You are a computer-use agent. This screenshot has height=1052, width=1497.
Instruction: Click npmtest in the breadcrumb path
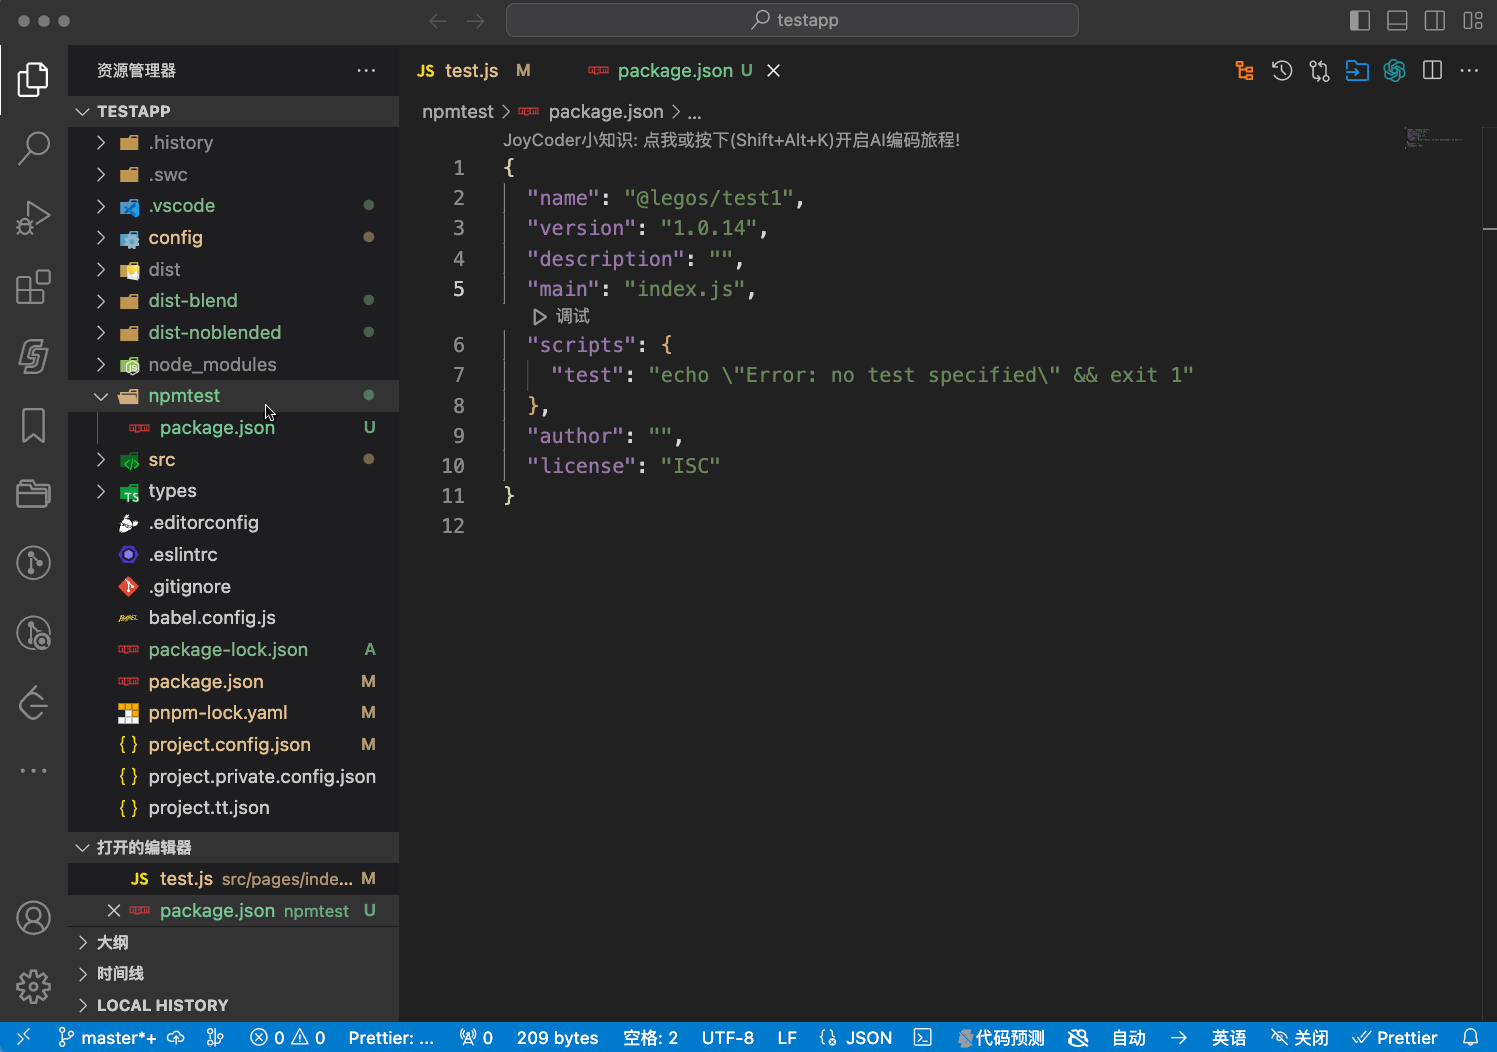tap(457, 112)
